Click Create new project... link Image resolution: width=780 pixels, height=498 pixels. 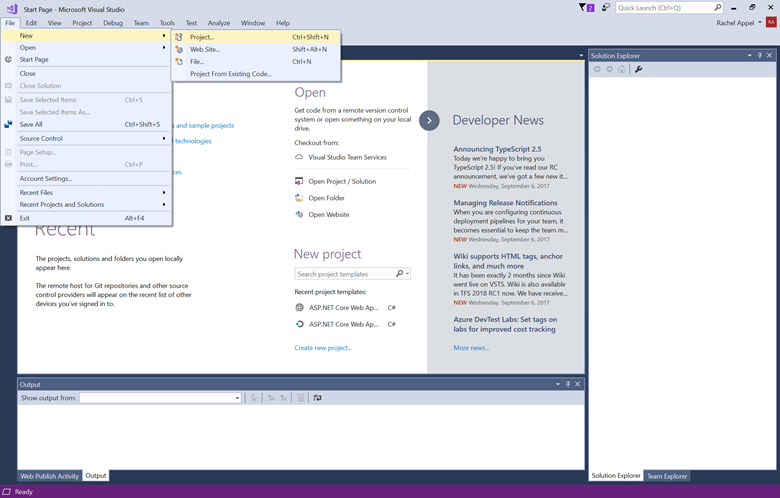tap(323, 348)
